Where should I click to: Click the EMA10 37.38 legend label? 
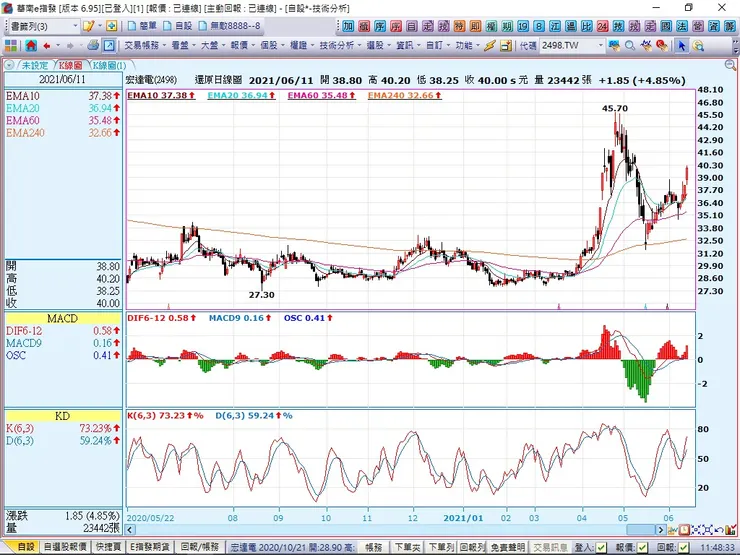tap(161, 95)
